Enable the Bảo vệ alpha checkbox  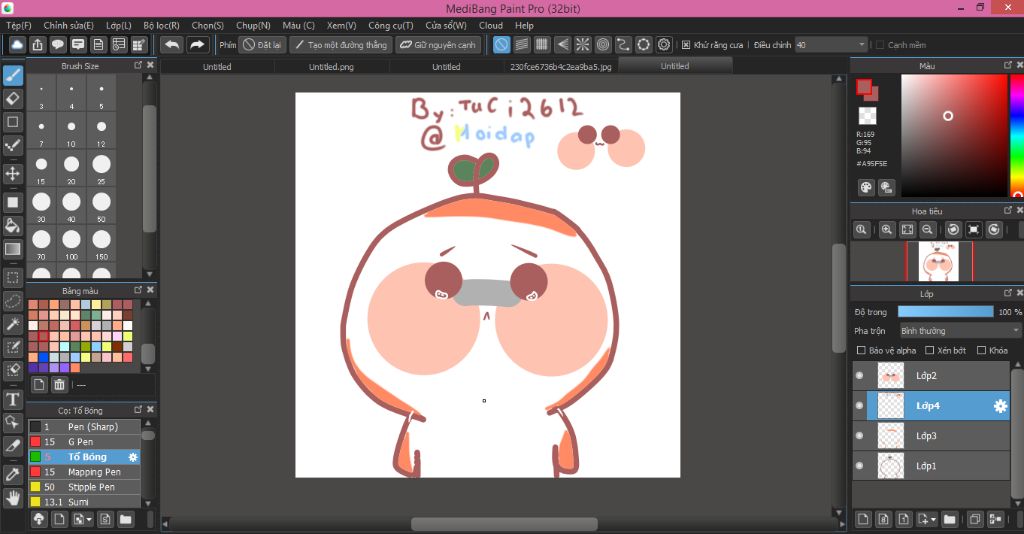[862, 350]
